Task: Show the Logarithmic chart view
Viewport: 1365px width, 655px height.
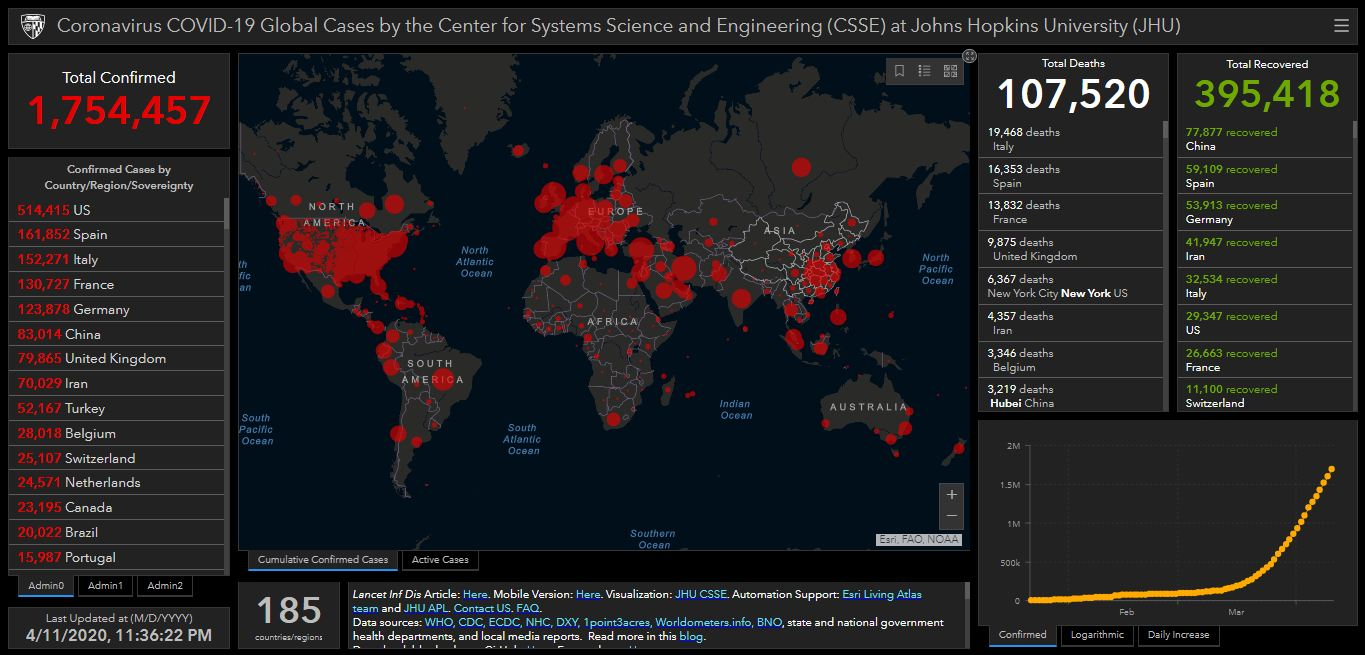Action: 1096,635
